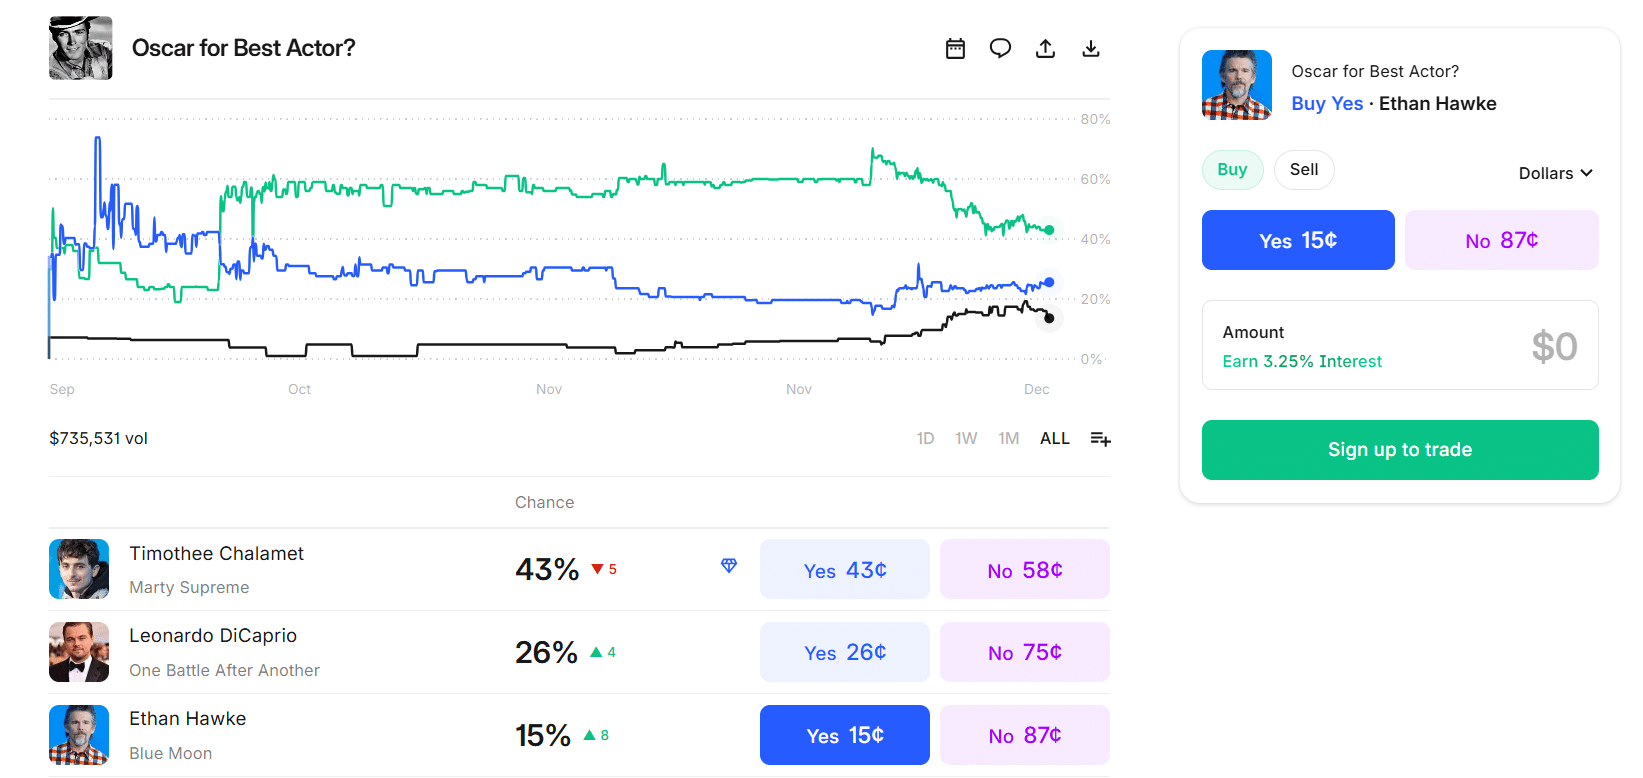Toggle to Sell mode
Screen dimensions: 1643x778
pos(1303,170)
